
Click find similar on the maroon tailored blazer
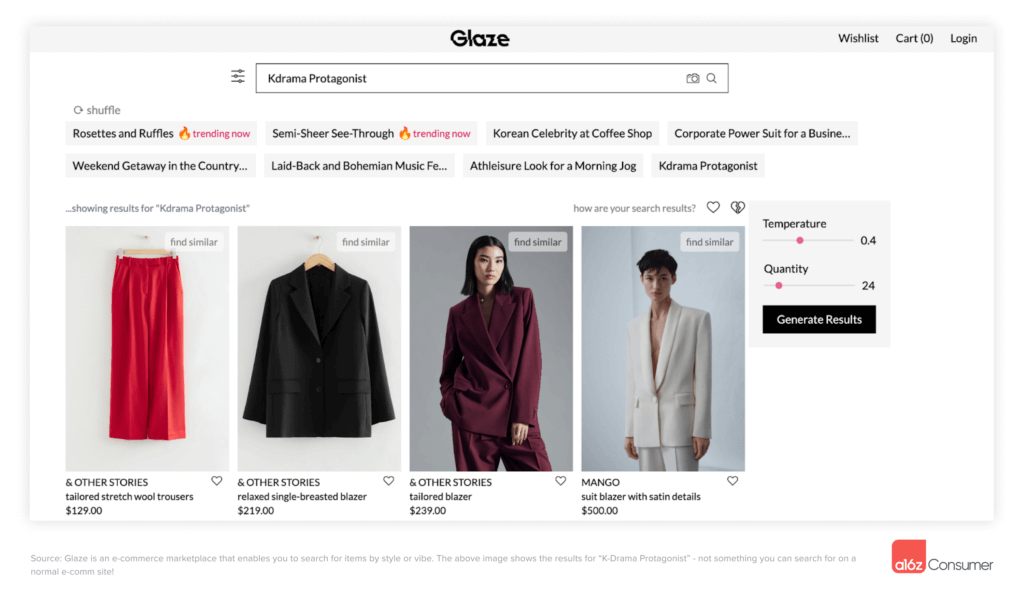[537, 241]
